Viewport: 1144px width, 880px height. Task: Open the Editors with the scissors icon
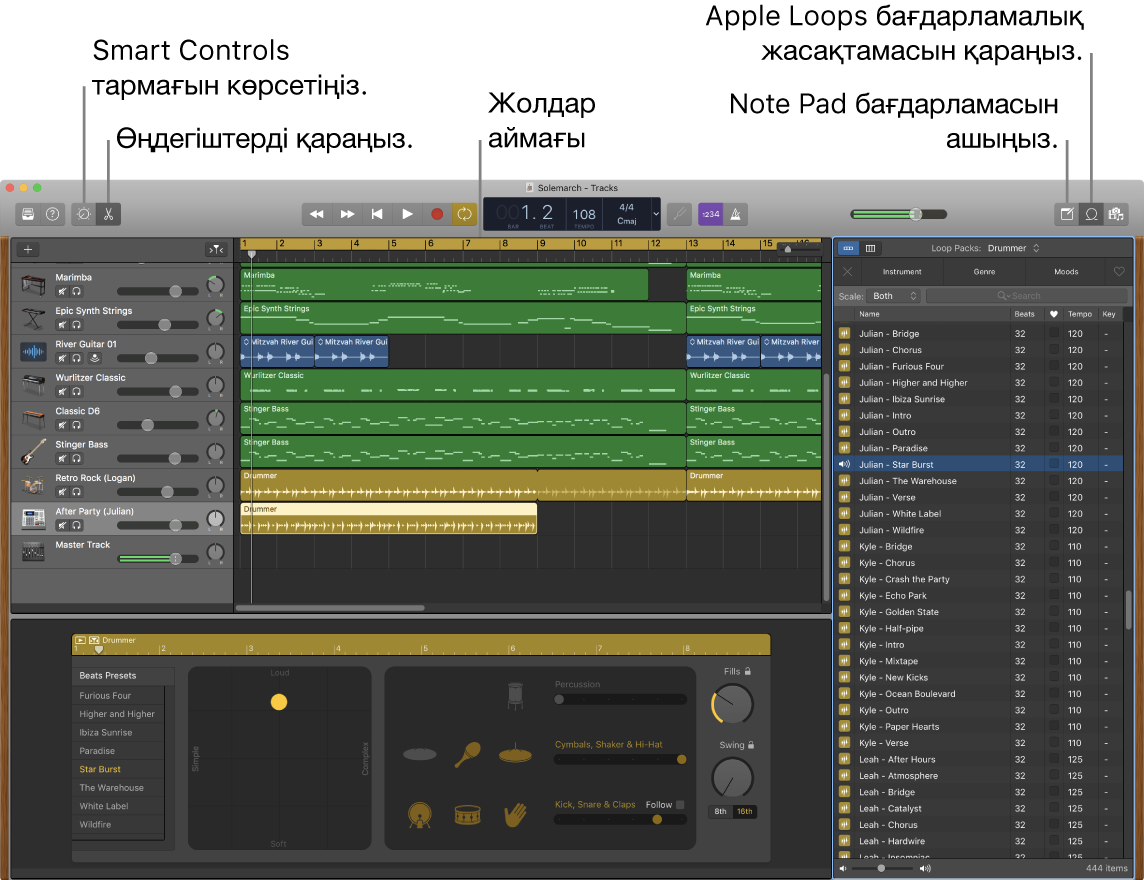coord(108,213)
